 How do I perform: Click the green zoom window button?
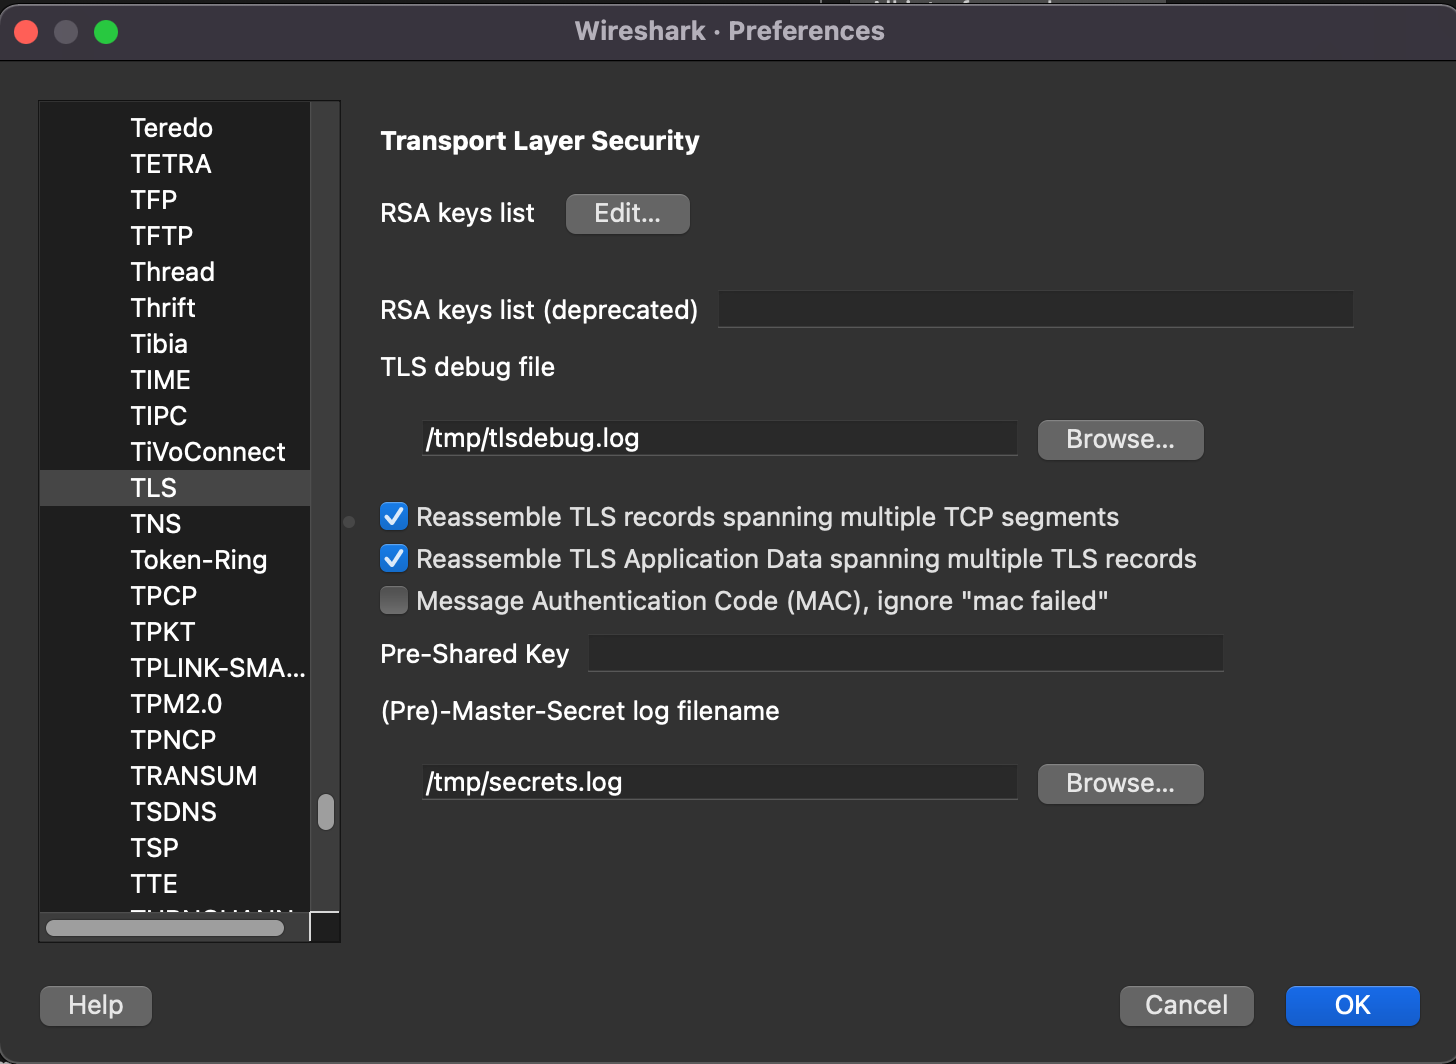pos(106,32)
